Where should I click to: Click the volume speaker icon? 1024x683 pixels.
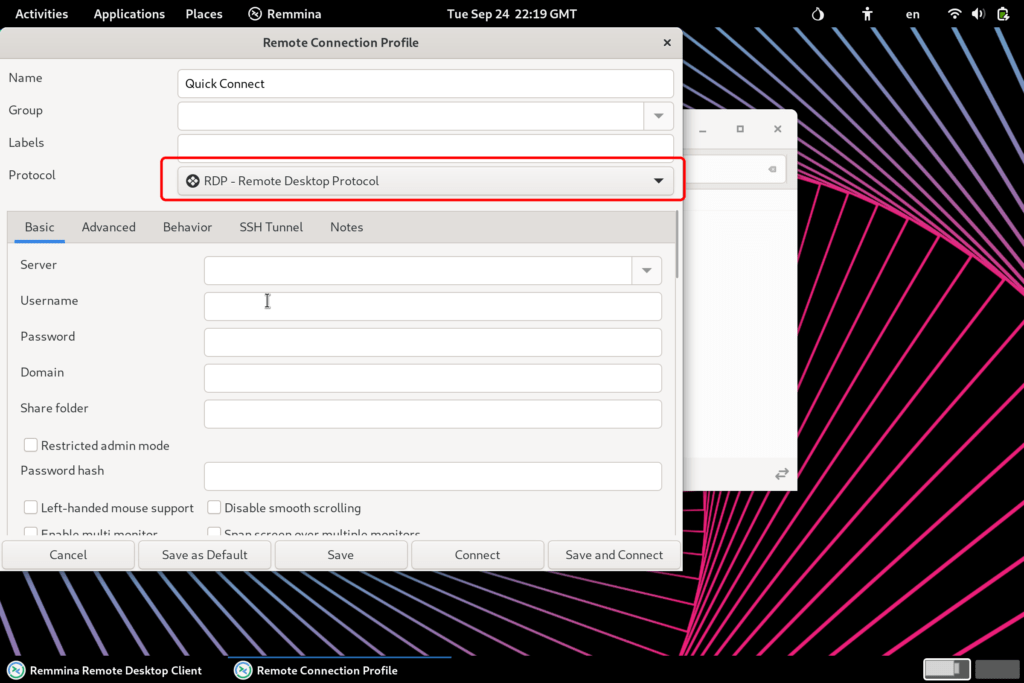[978, 14]
